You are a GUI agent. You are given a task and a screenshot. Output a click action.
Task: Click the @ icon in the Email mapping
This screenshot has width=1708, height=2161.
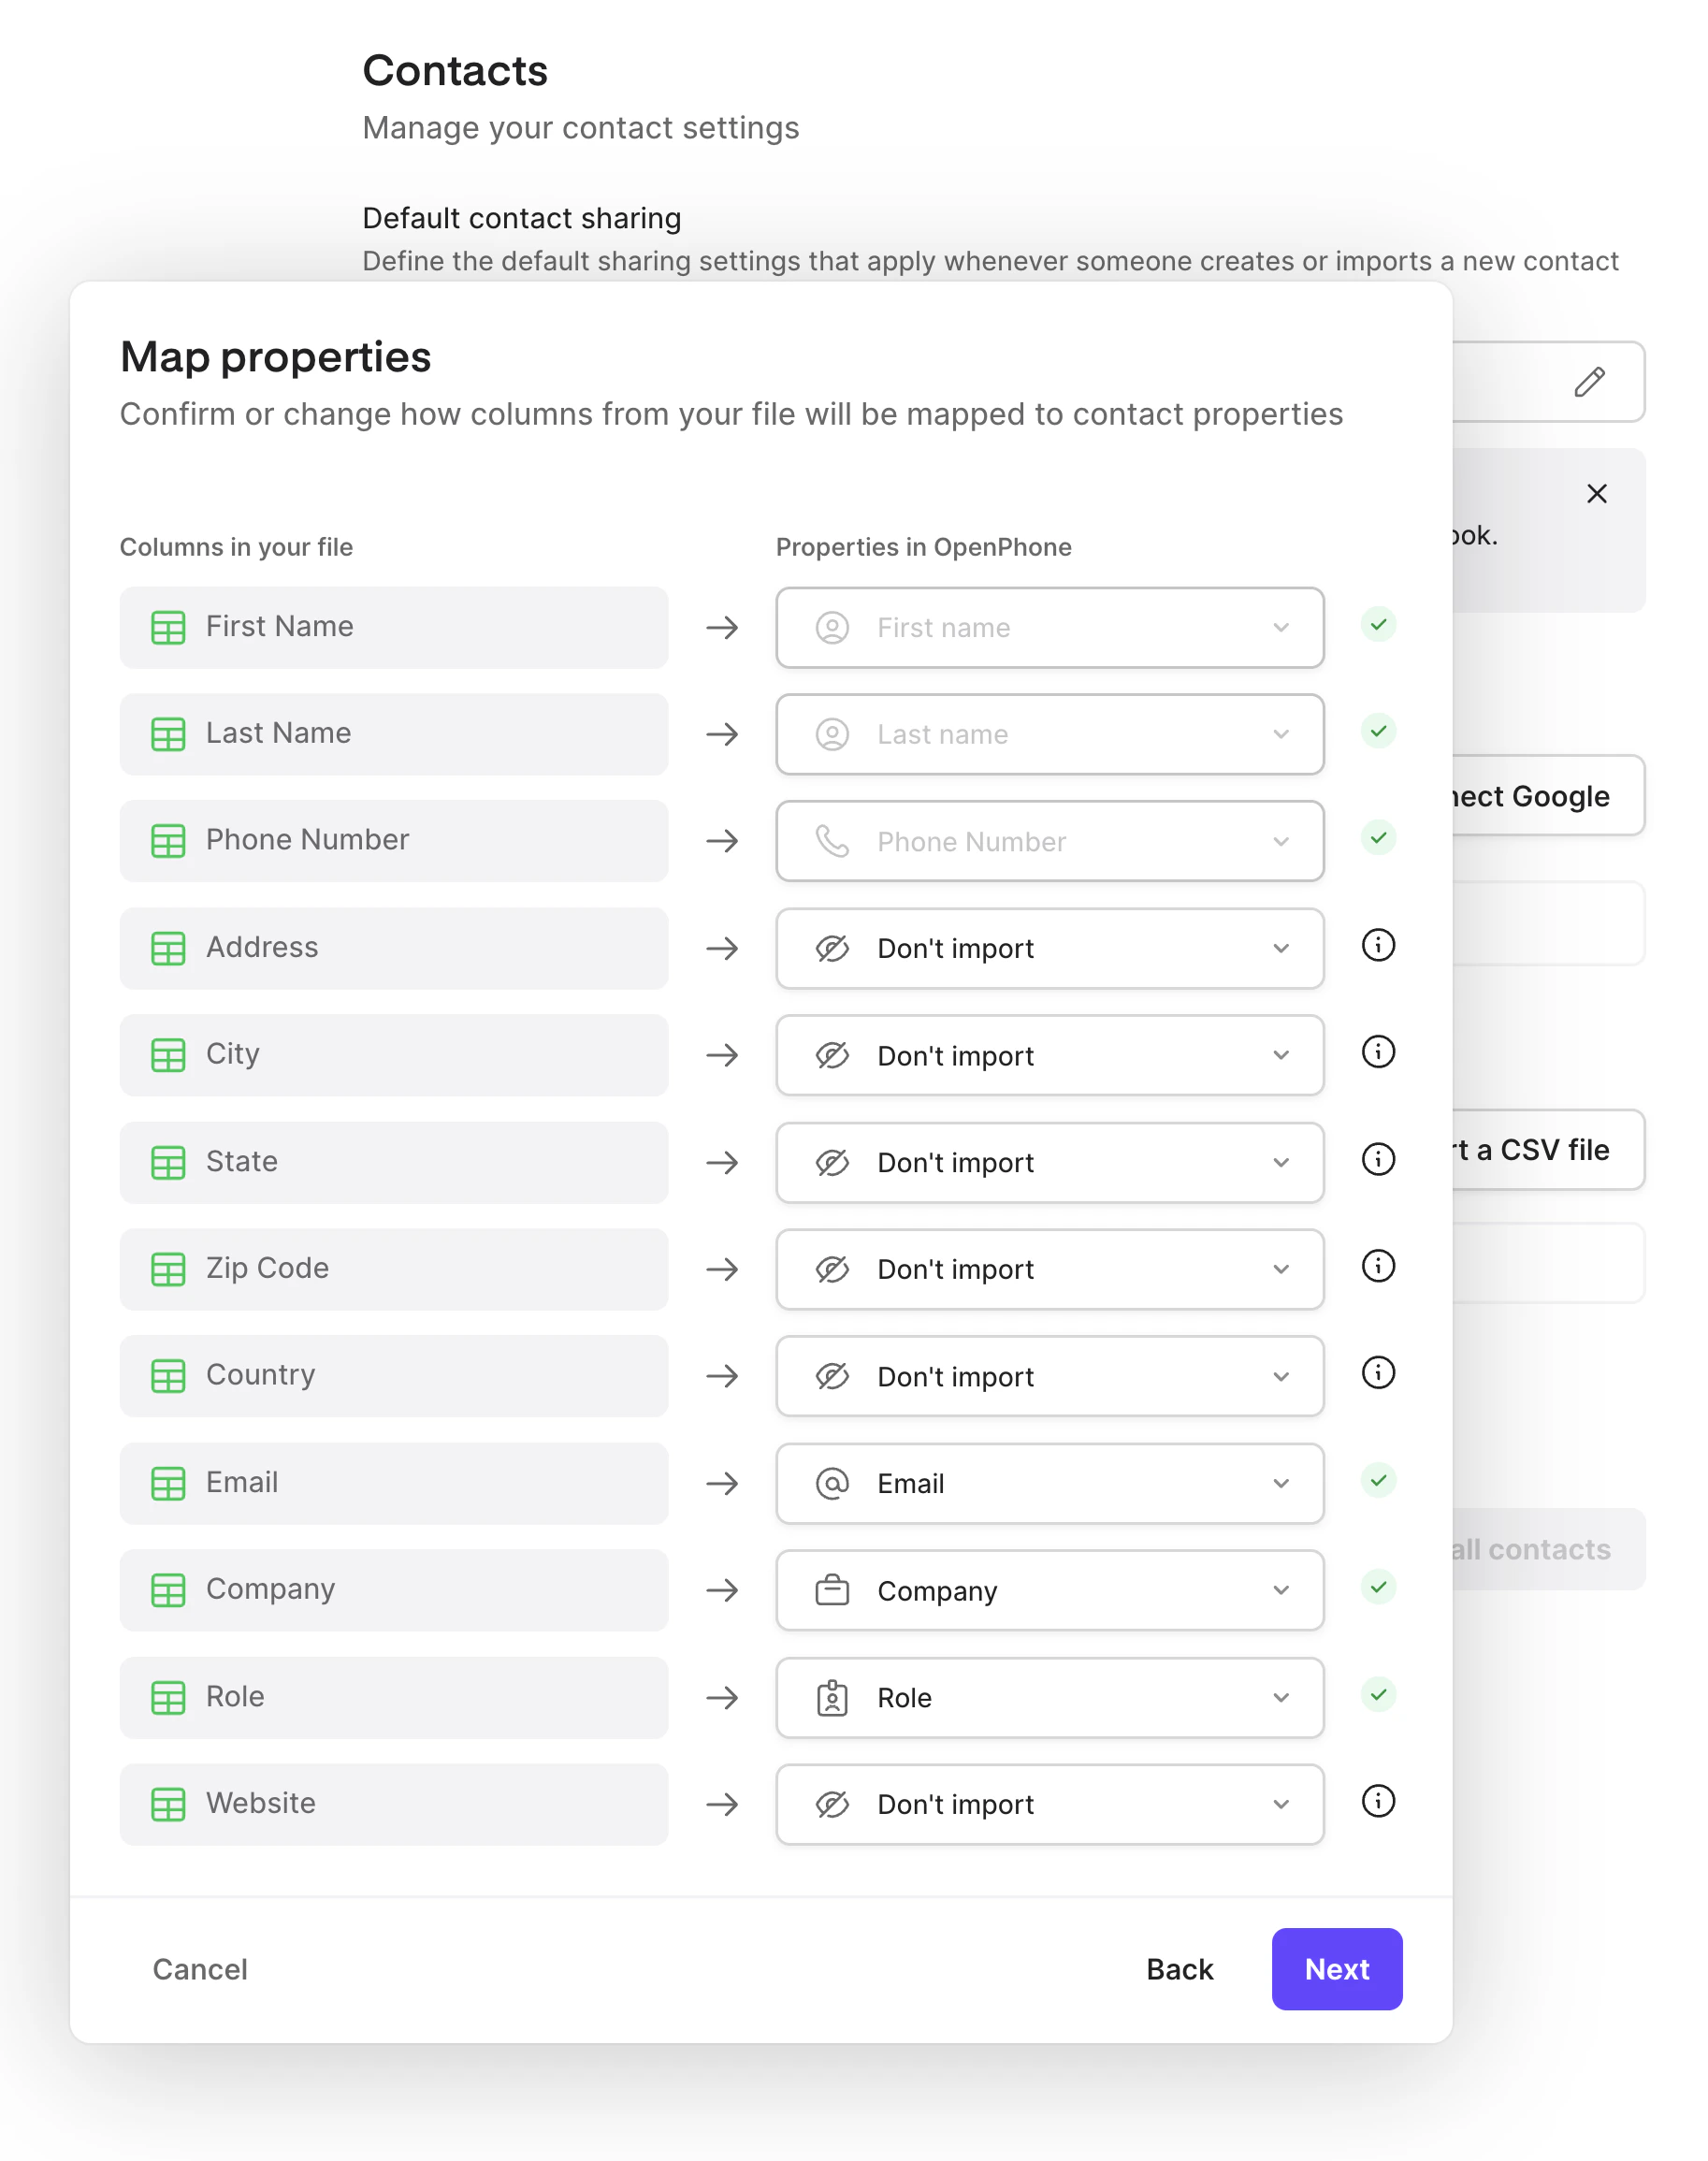(833, 1484)
